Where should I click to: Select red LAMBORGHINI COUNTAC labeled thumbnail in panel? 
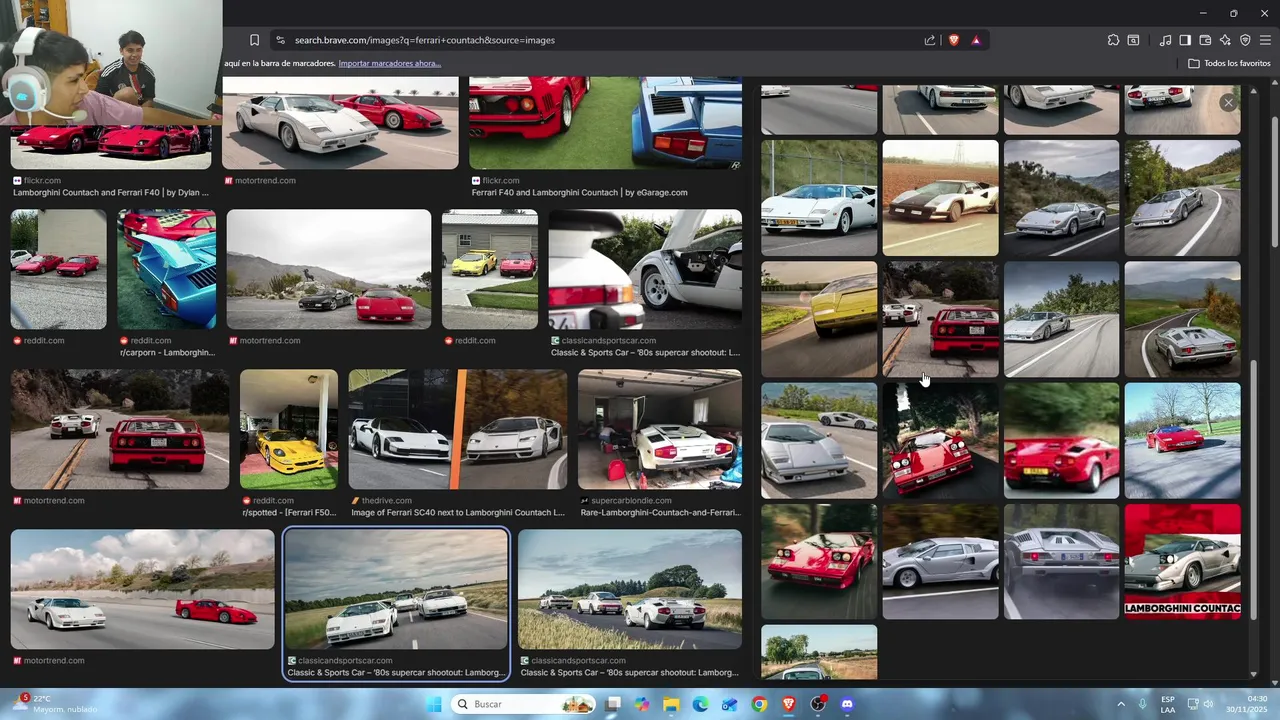pos(1182,561)
